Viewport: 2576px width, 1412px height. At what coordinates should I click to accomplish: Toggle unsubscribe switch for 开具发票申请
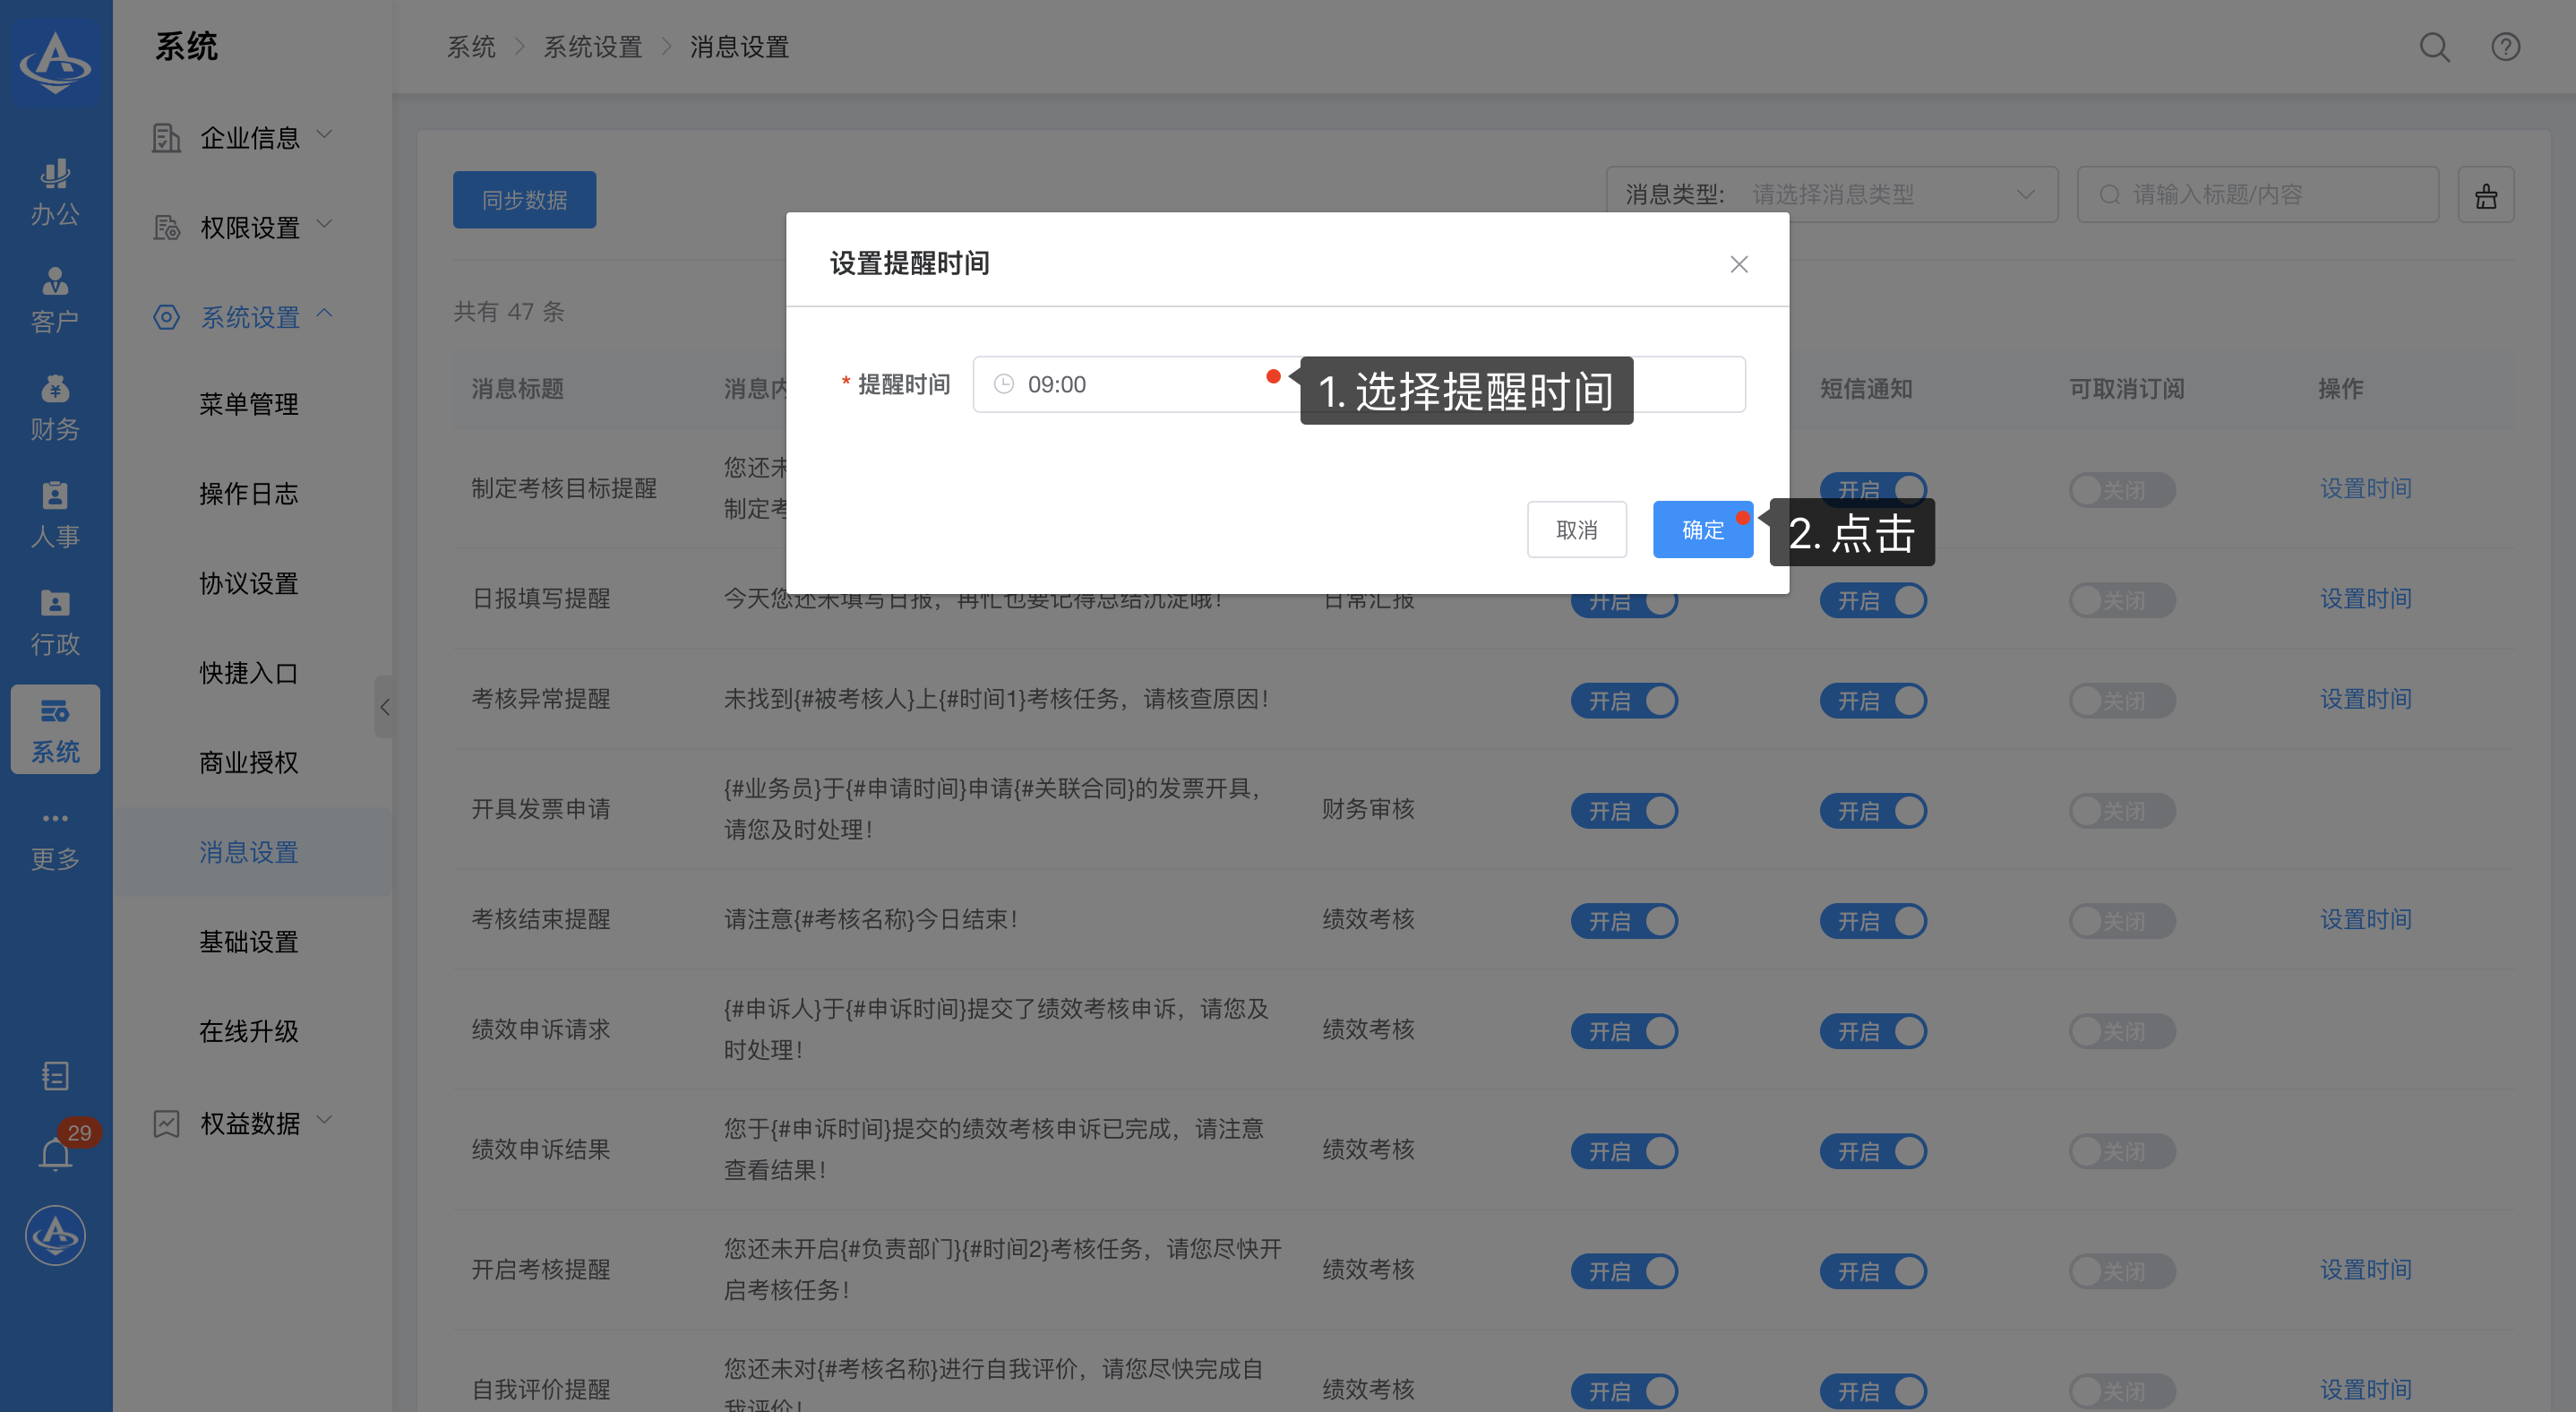[2121, 810]
